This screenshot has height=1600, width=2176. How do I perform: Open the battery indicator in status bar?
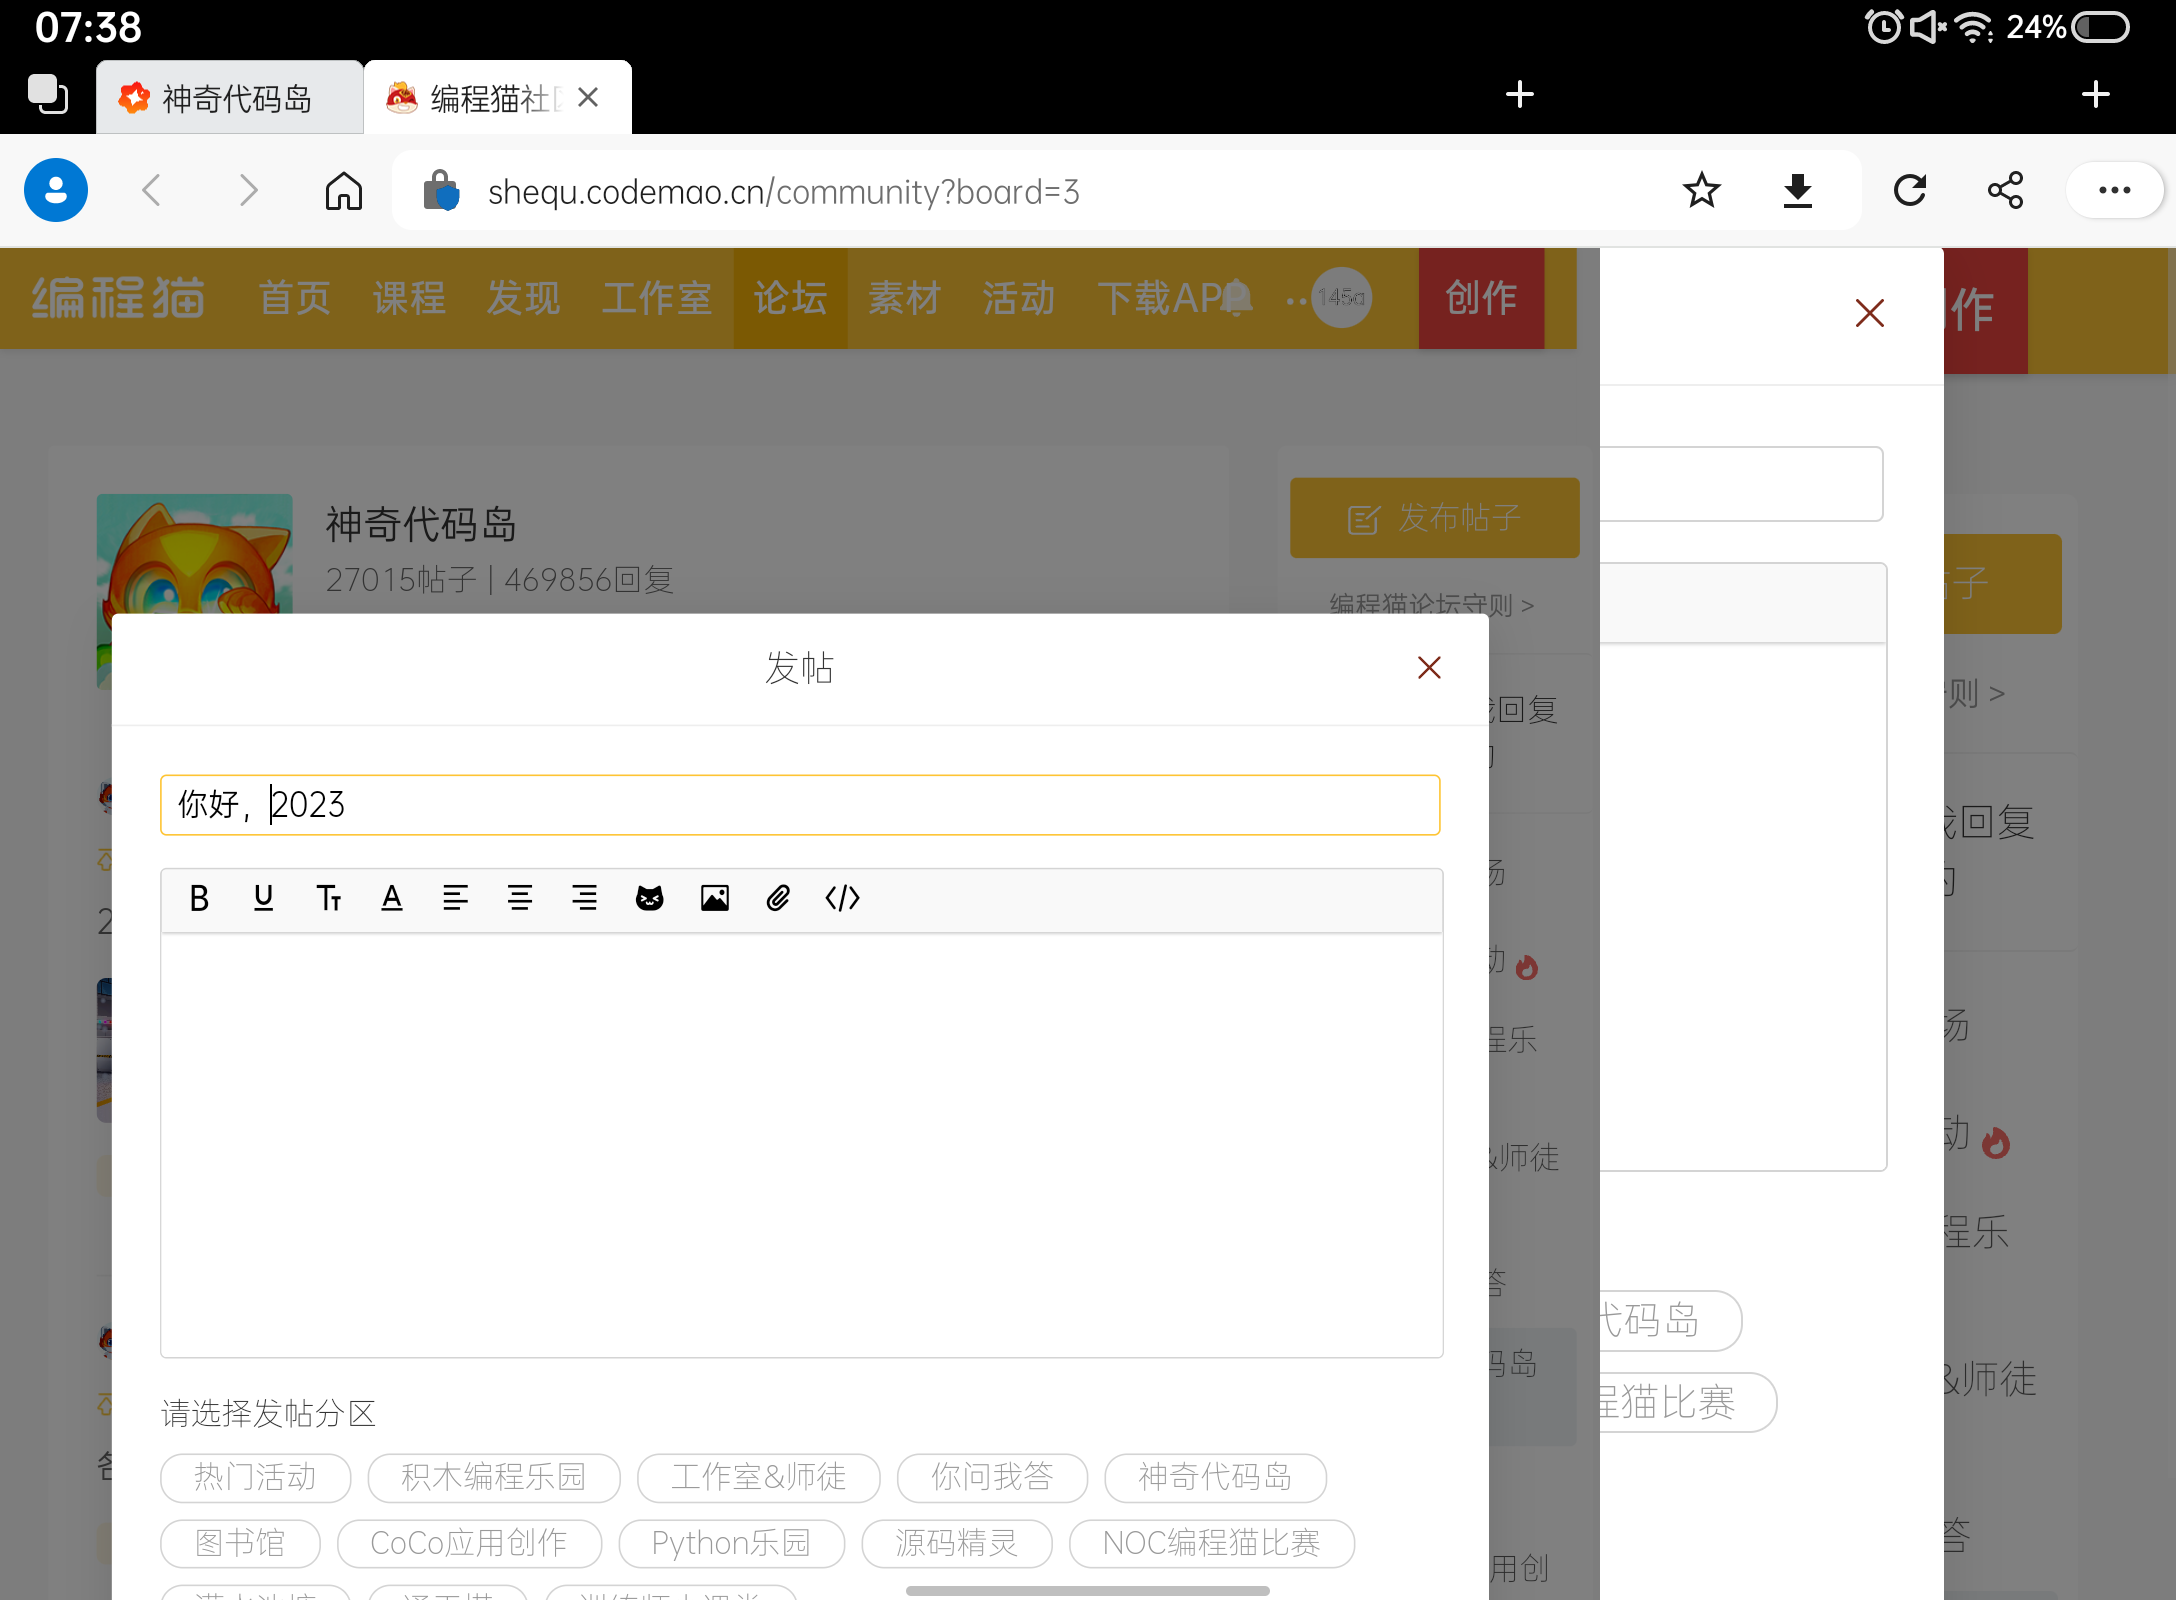pos(2100,27)
